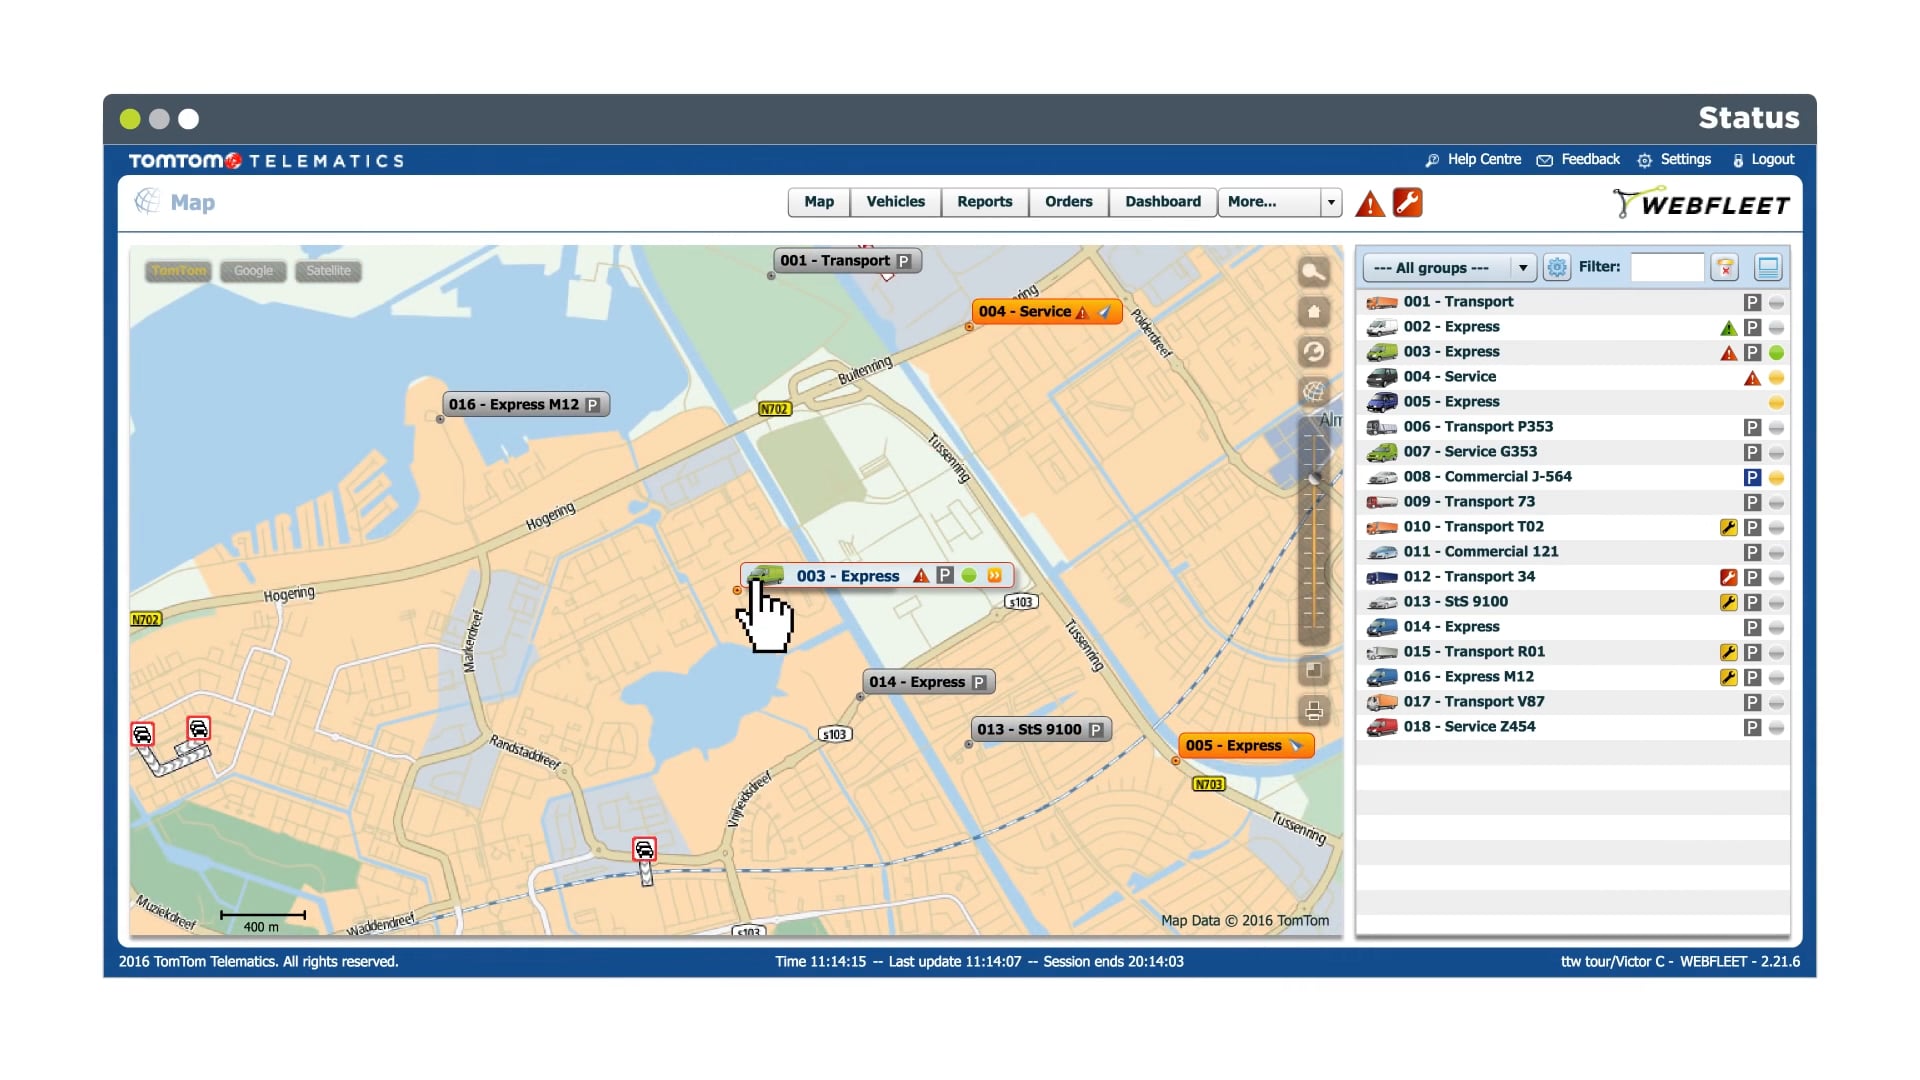1920x1080 pixels.
Task: Click Logout in the top bar
Action: tap(1763, 160)
